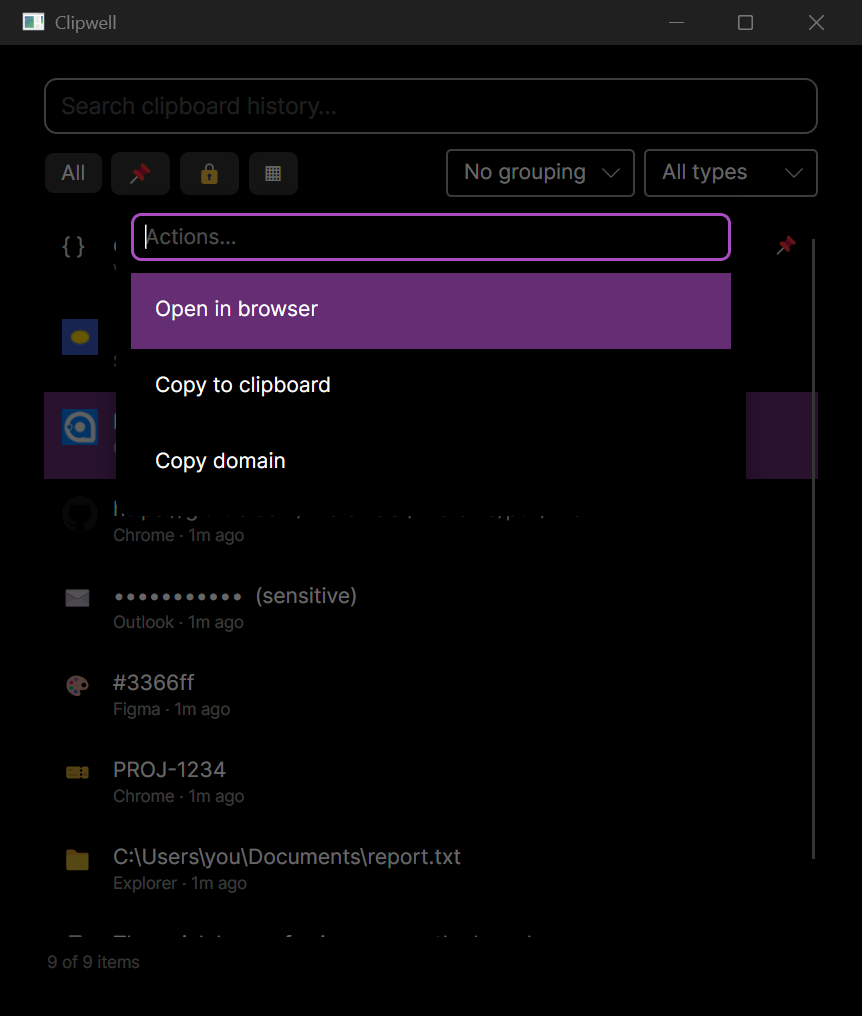
Task: Maximize the Clipwell window
Action: click(745, 23)
